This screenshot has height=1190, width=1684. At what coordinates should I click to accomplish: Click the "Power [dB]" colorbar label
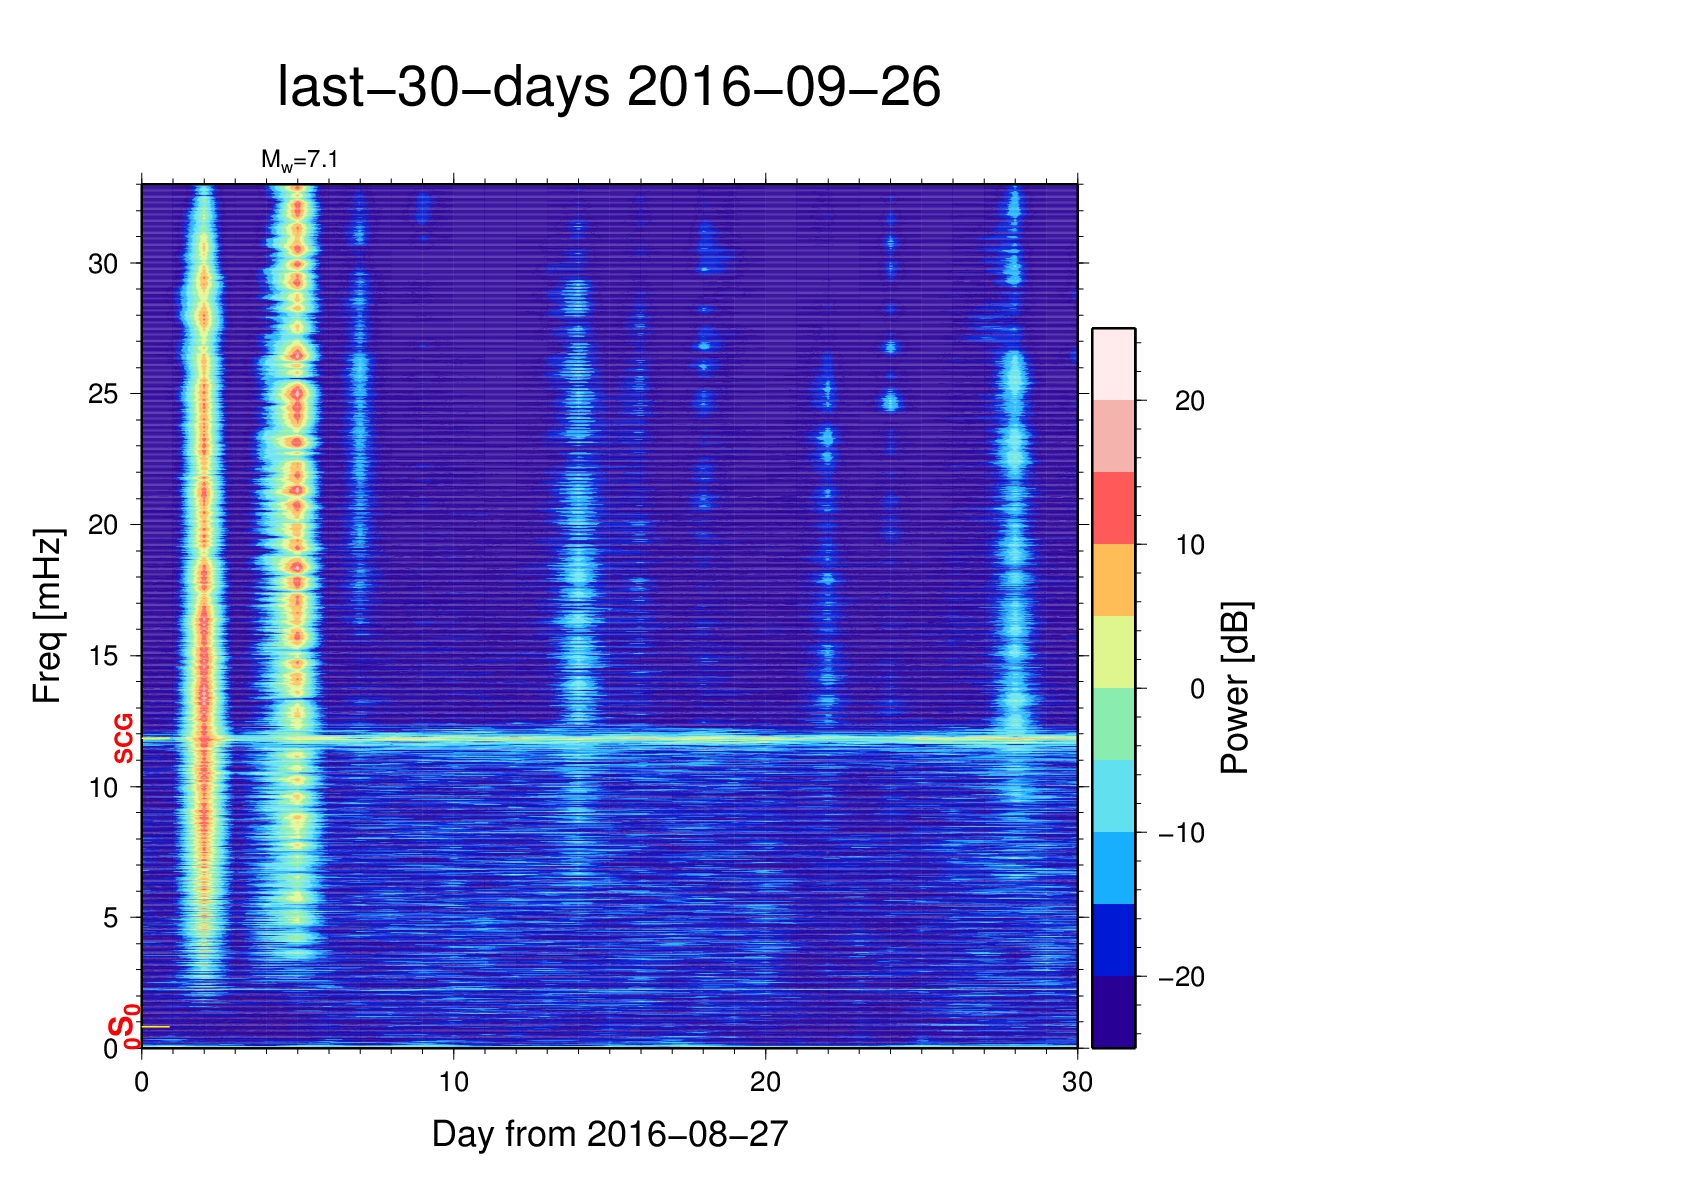pos(1236,688)
